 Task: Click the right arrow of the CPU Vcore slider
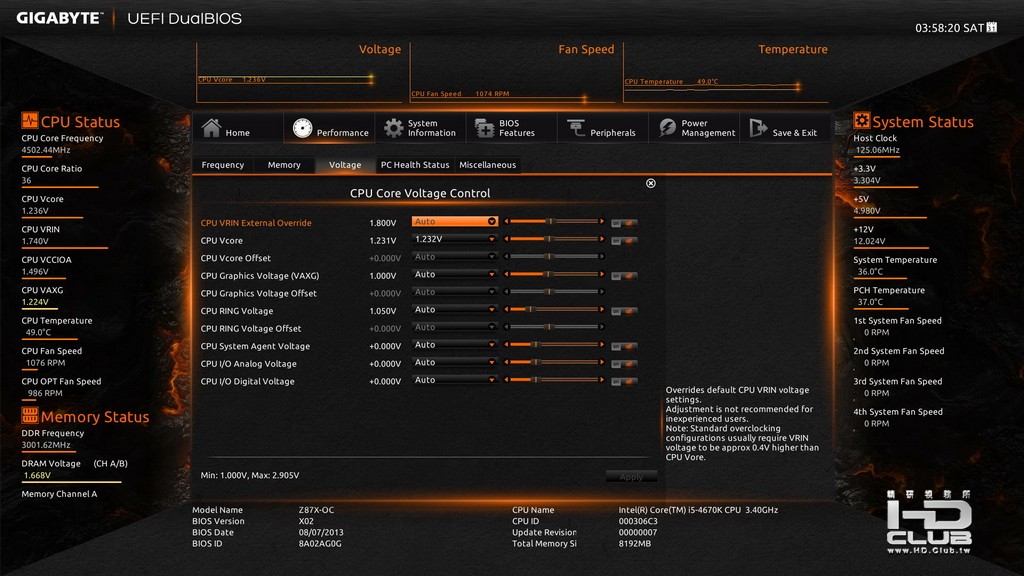601,239
